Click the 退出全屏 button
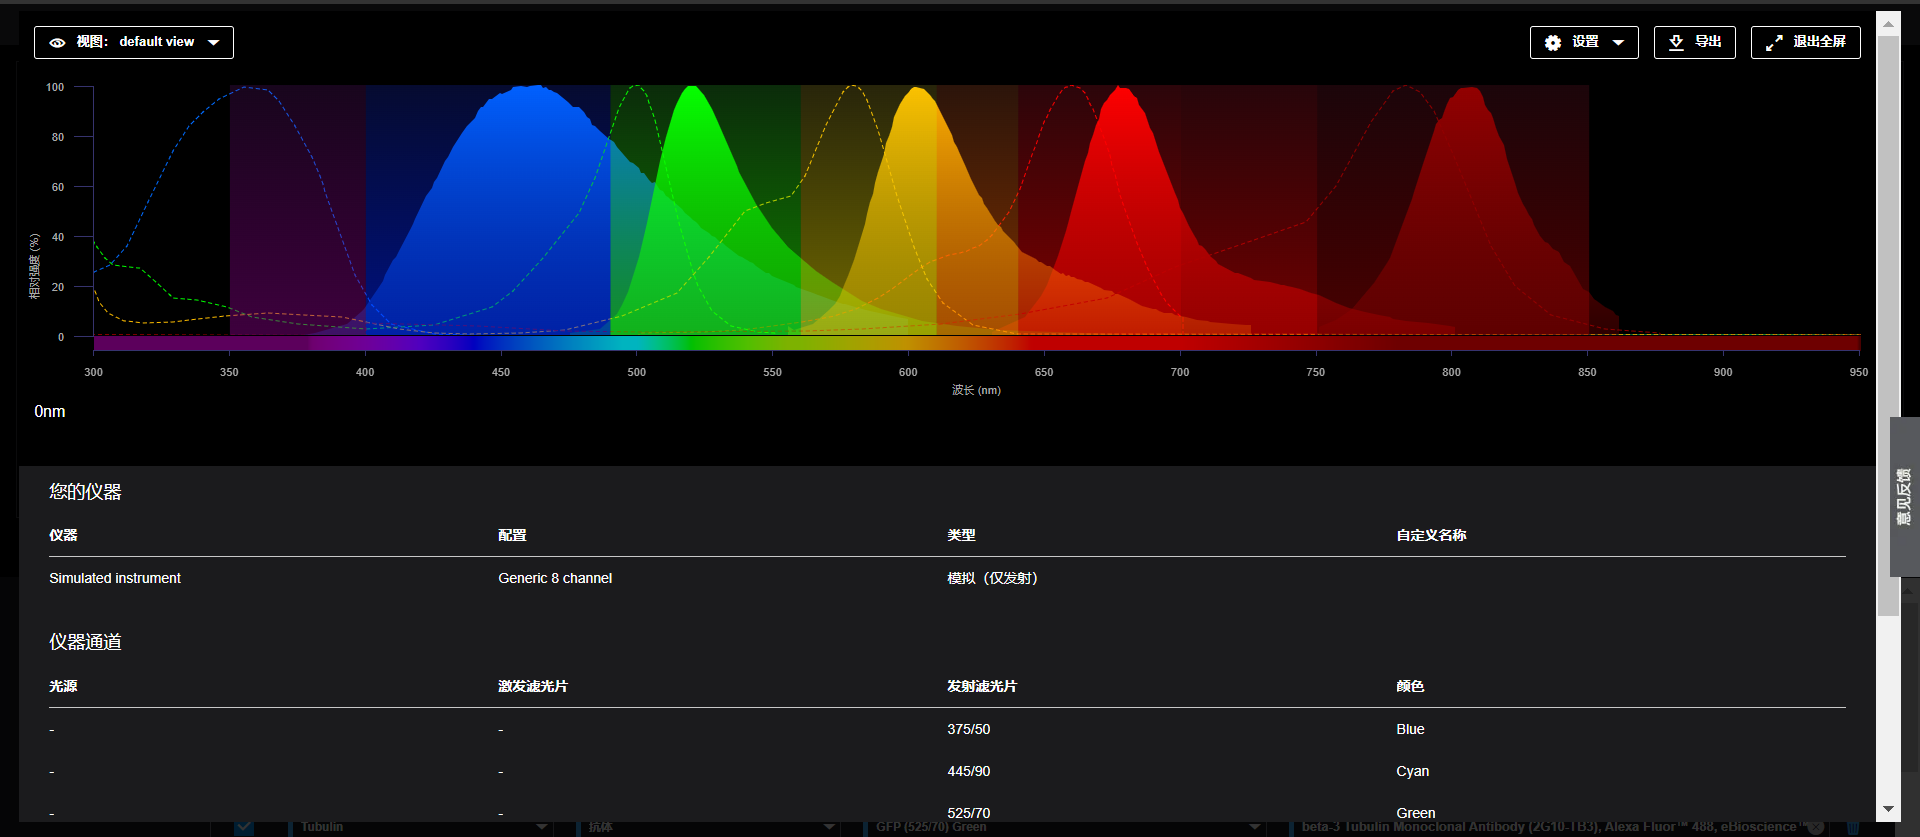This screenshot has width=1920, height=837. [1805, 43]
